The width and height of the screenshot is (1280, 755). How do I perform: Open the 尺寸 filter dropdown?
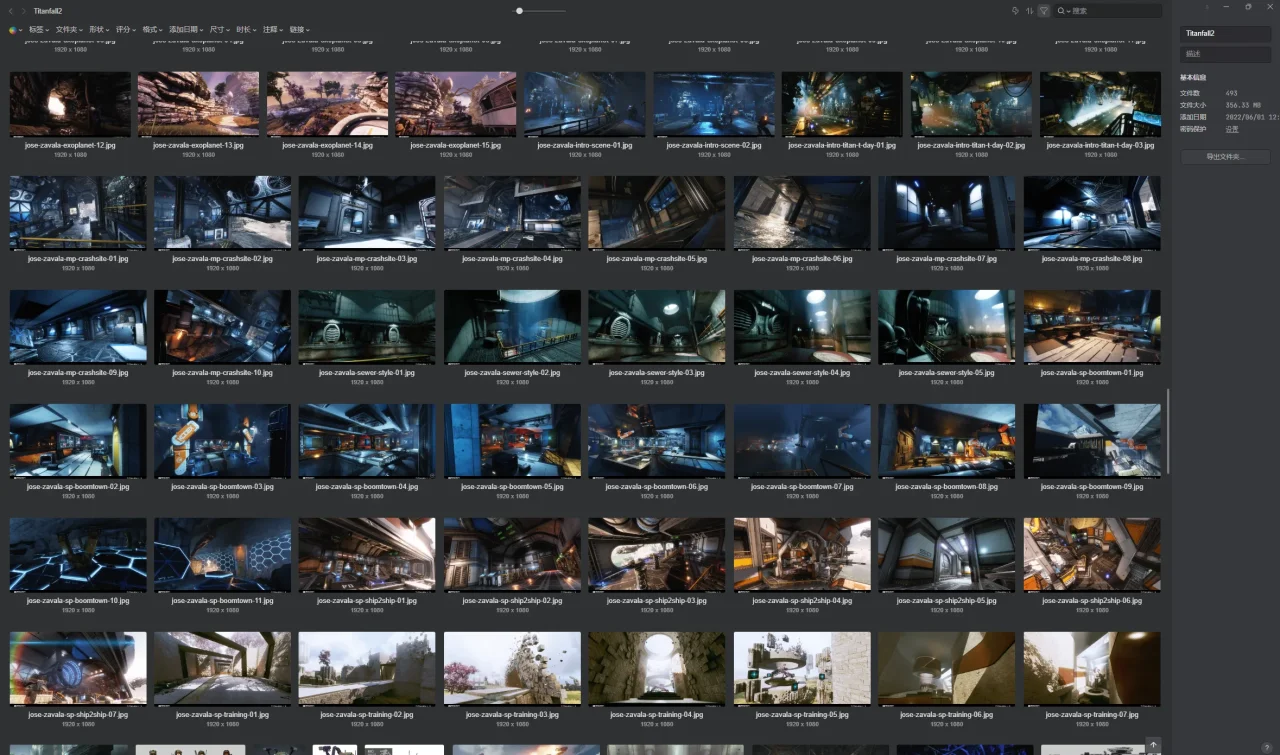coord(220,30)
